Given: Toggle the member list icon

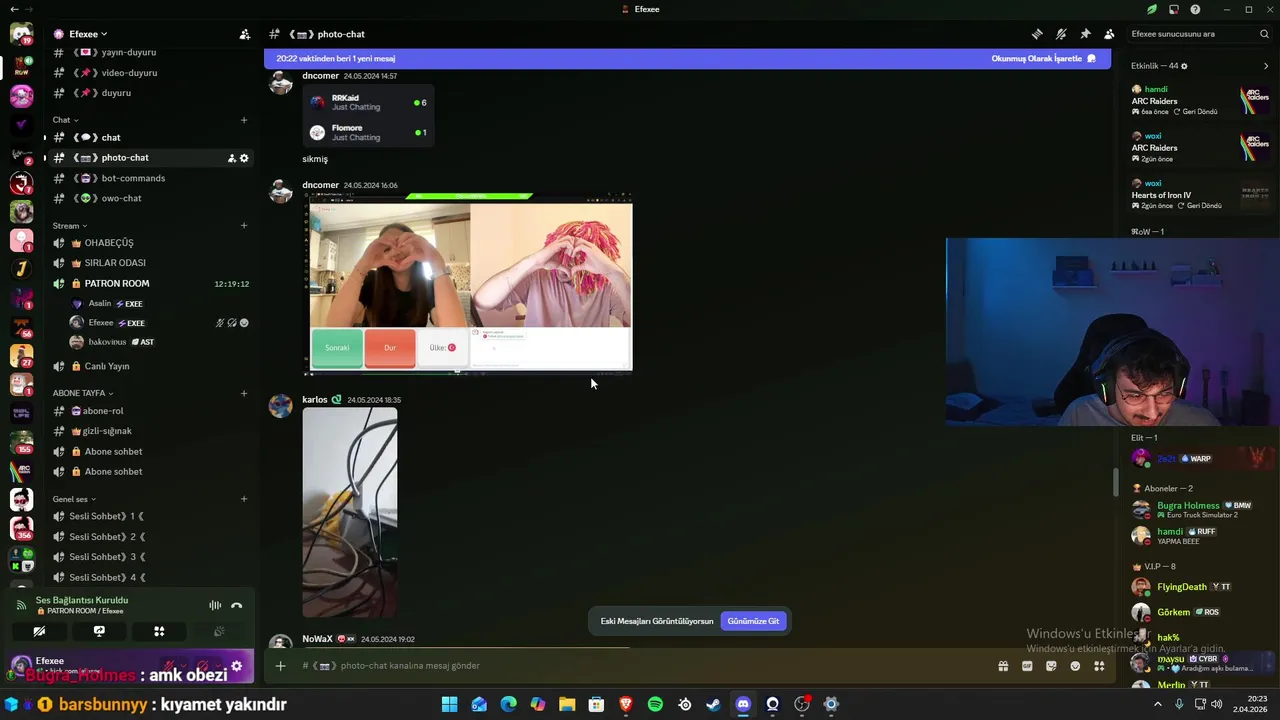Looking at the screenshot, I should pyautogui.click(x=1109, y=34).
